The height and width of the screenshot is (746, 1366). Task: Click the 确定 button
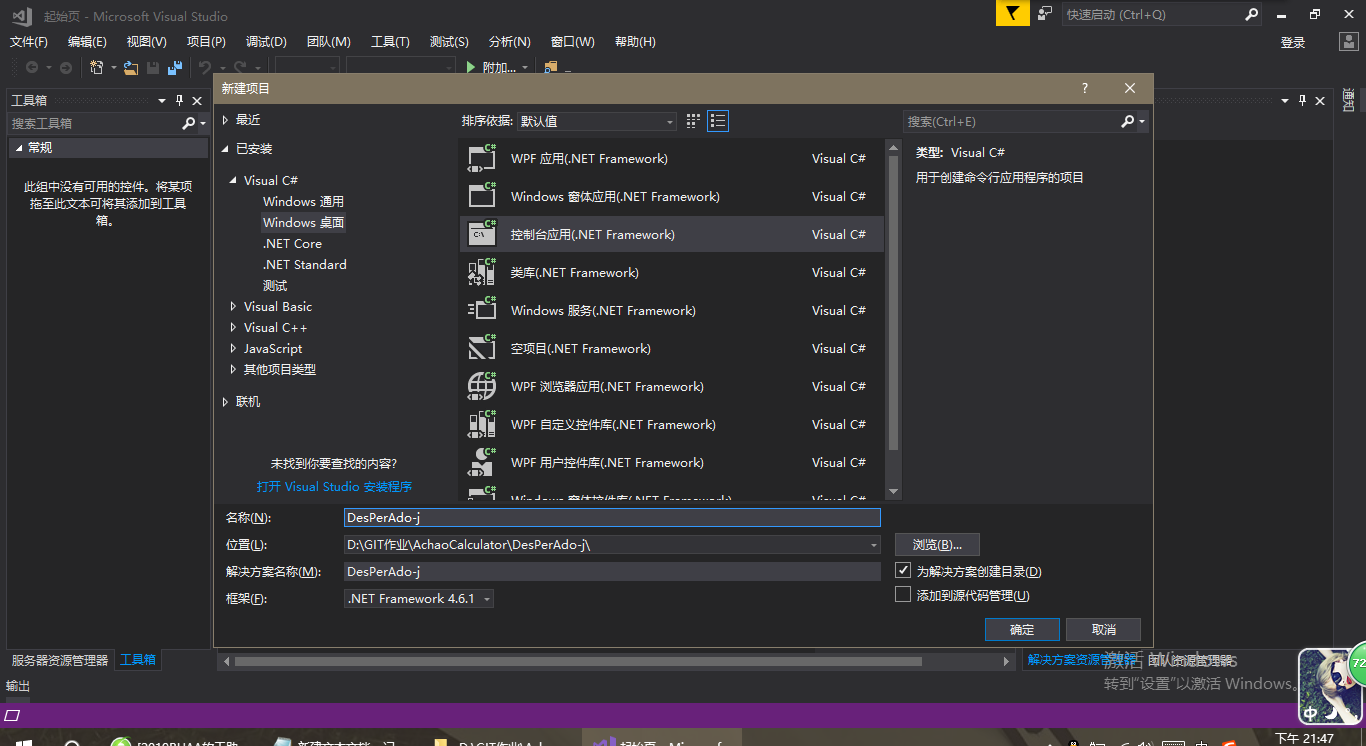[x=1022, y=629]
